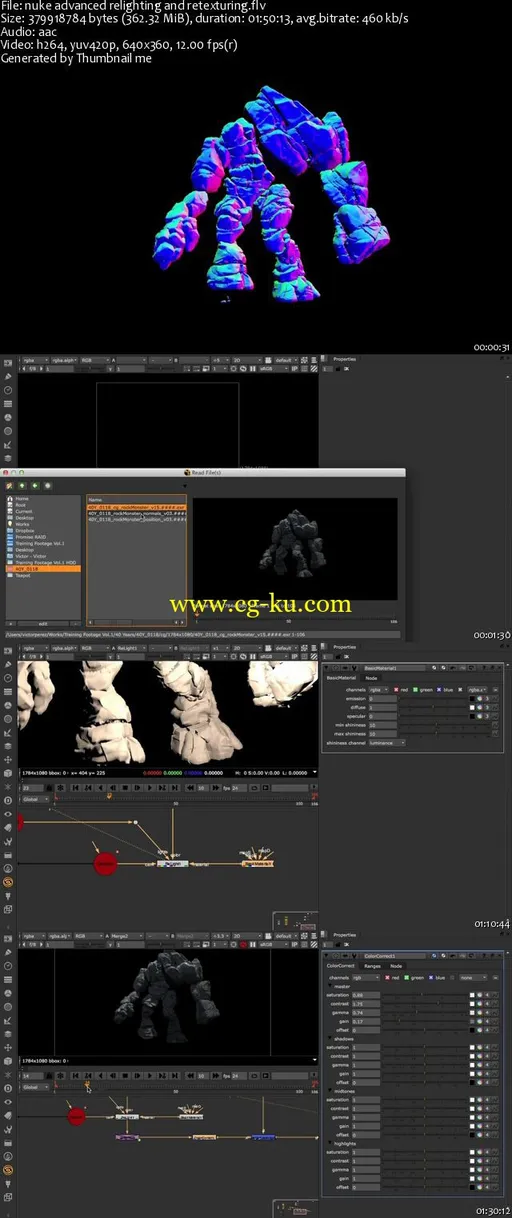Viewport: 512px width, 1218px height.
Task: Select red round node in ColorCorrect frame graph
Action: [77, 1116]
